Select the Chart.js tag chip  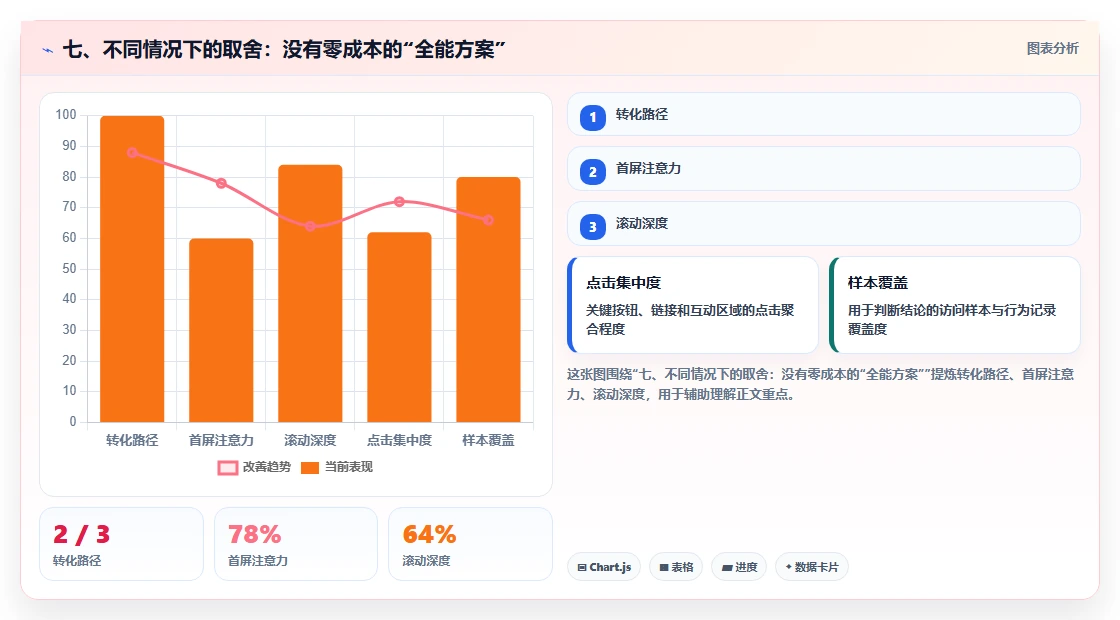pos(604,567)
